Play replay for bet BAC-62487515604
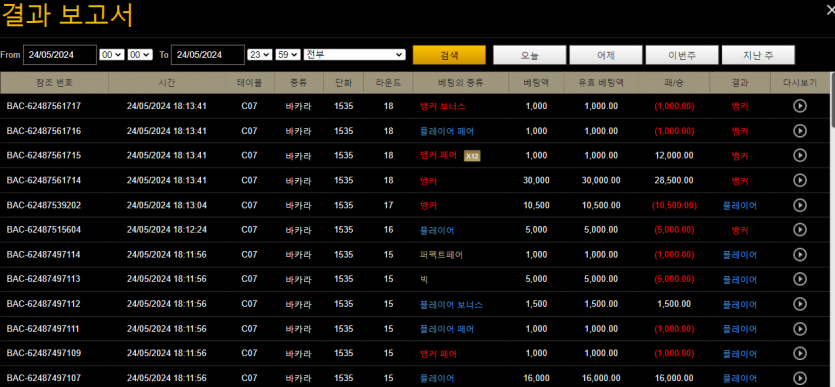Image resolution: width=835 pixels, height=387 pixels. click(799, 229)
